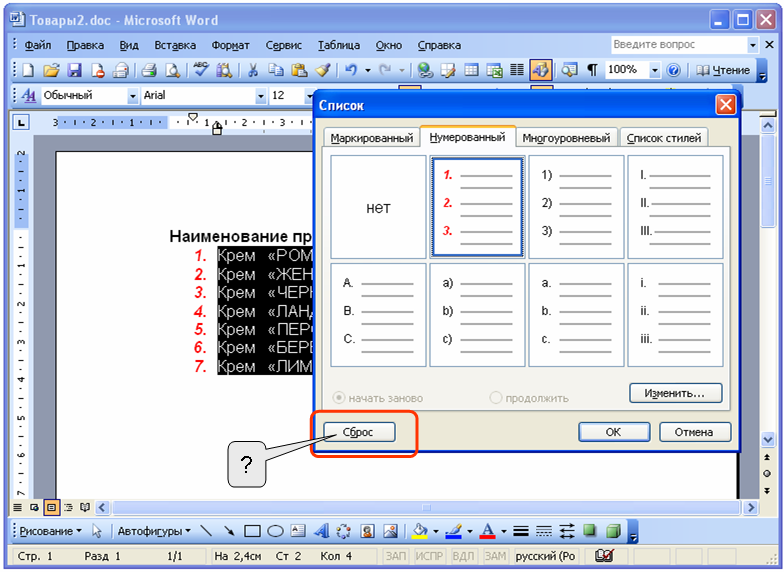Select the 'начать заново' radio button
The width and height of the screenshot is (784, 572).
pos(339,397)
